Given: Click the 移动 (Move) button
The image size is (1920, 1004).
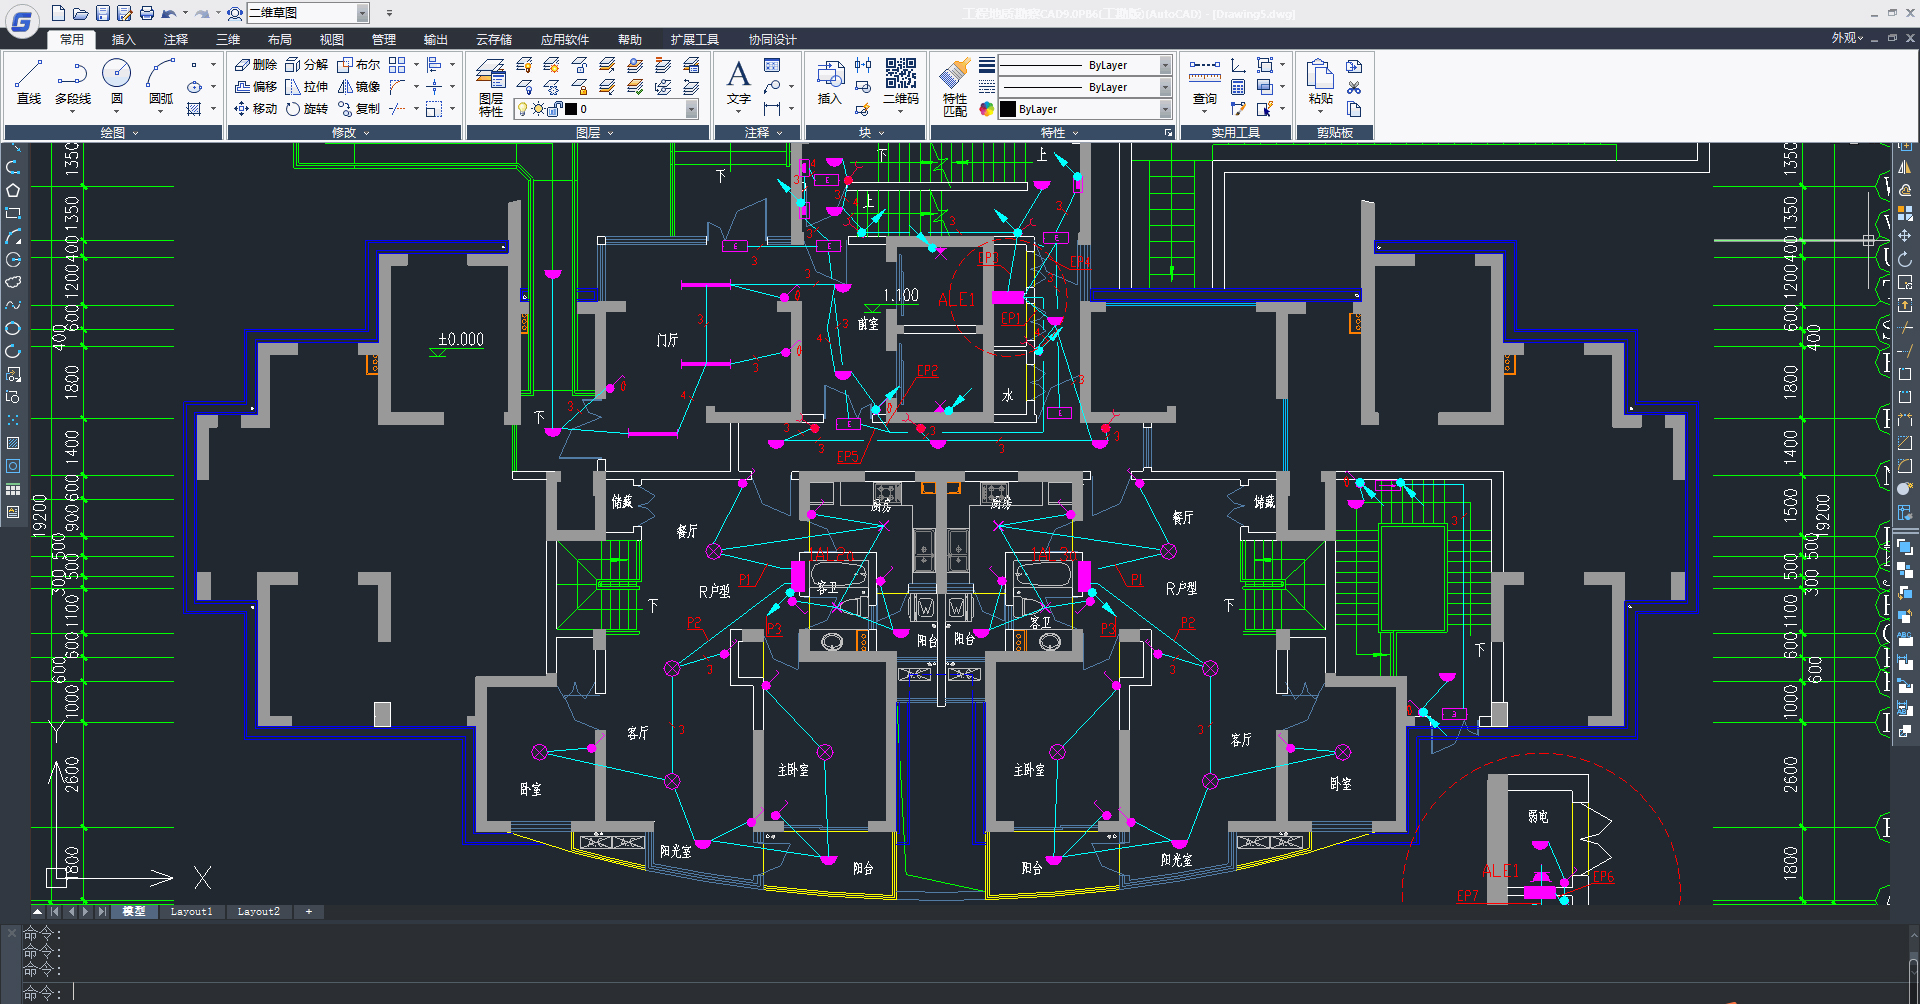Looking at the screenshot, I should pos(256,109).
